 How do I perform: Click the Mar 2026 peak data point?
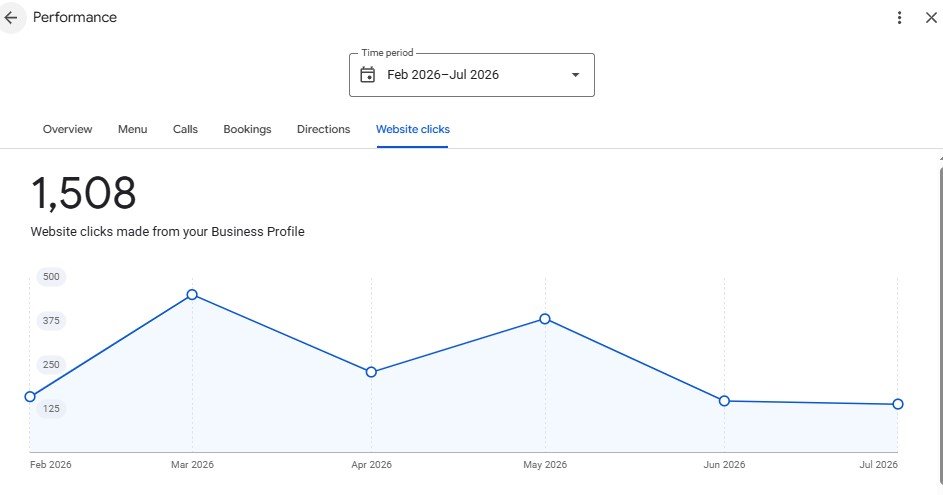(192, 294)
